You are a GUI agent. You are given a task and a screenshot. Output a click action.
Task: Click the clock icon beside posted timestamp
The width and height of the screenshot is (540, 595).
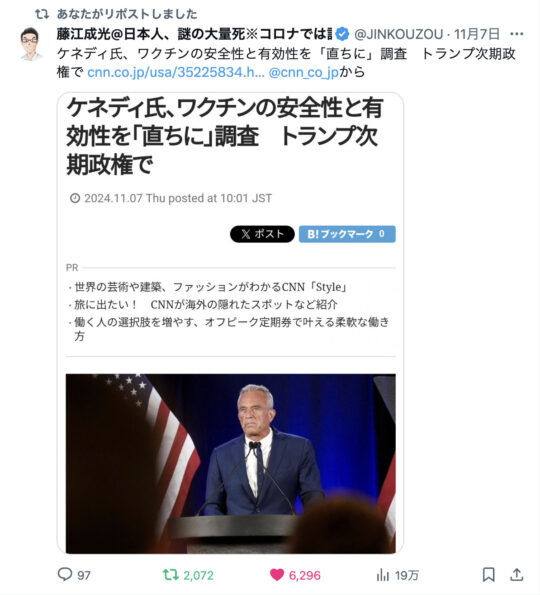[75, 198]
